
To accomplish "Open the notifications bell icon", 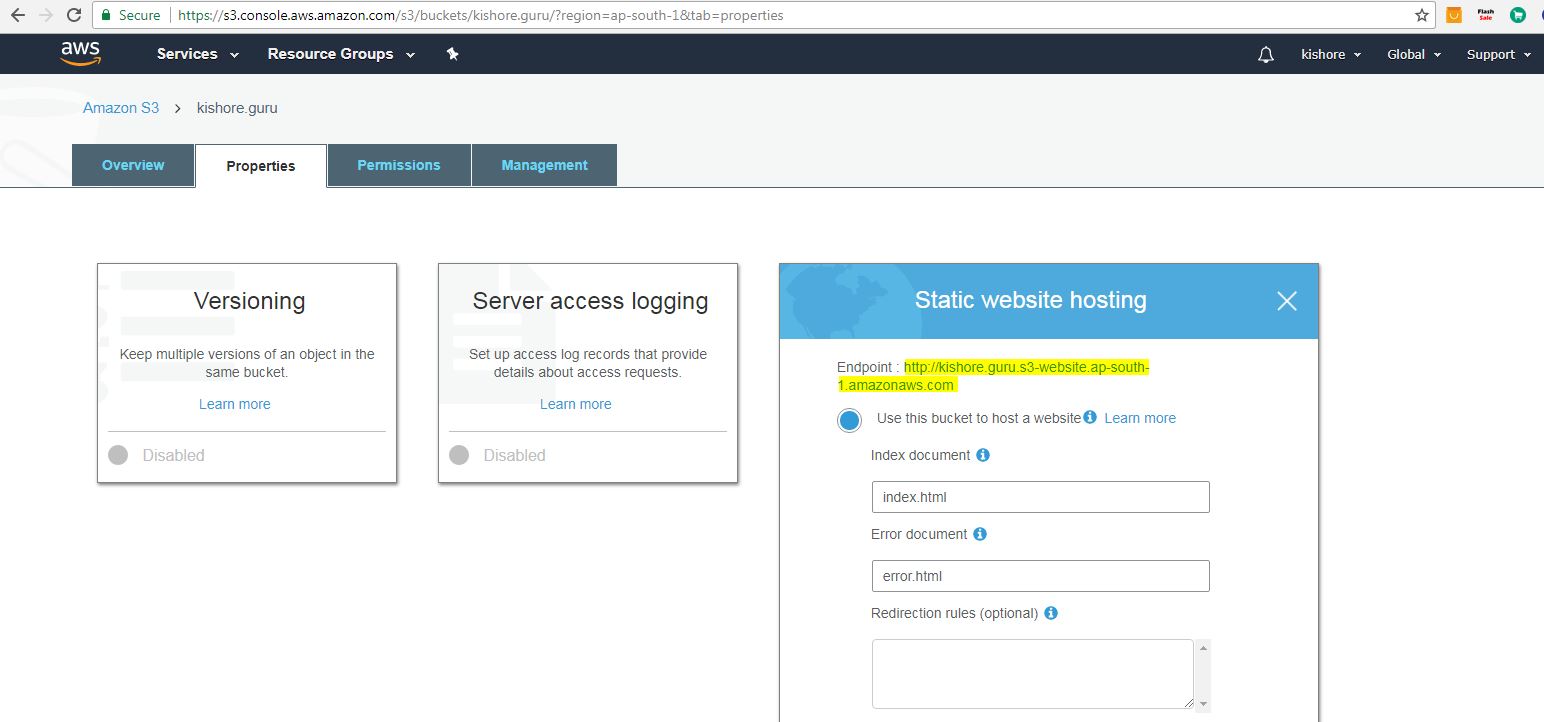I will pyautogui.click(x=1266, y=55).
